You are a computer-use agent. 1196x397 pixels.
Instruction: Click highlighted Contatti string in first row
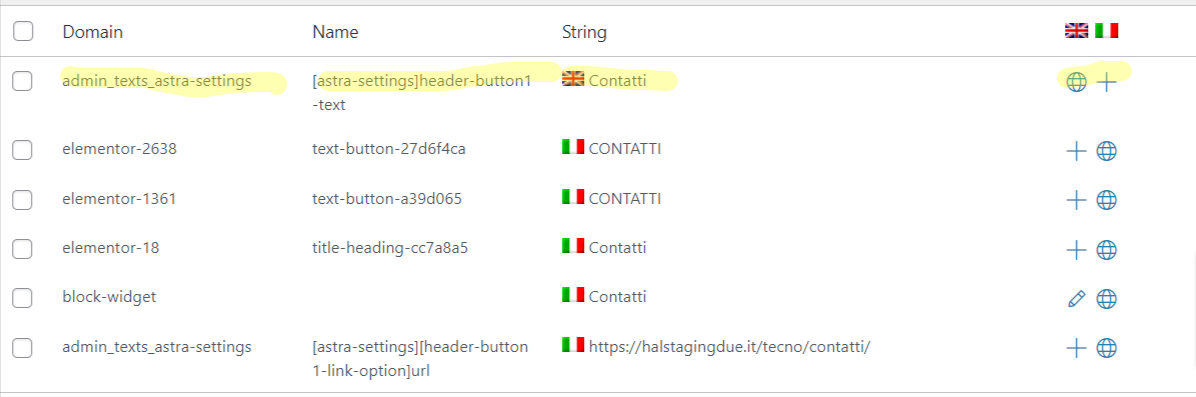[618, 80]
